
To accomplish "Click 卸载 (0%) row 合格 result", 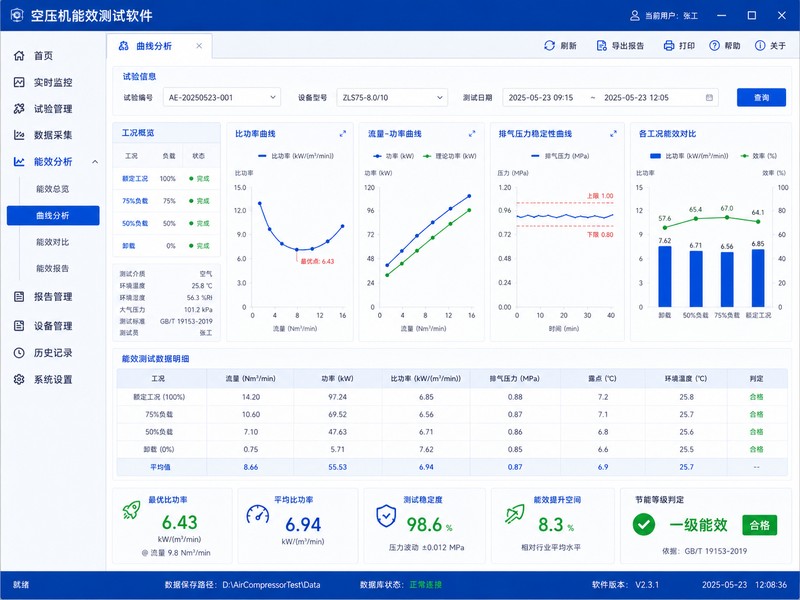I will click(756, 449).
